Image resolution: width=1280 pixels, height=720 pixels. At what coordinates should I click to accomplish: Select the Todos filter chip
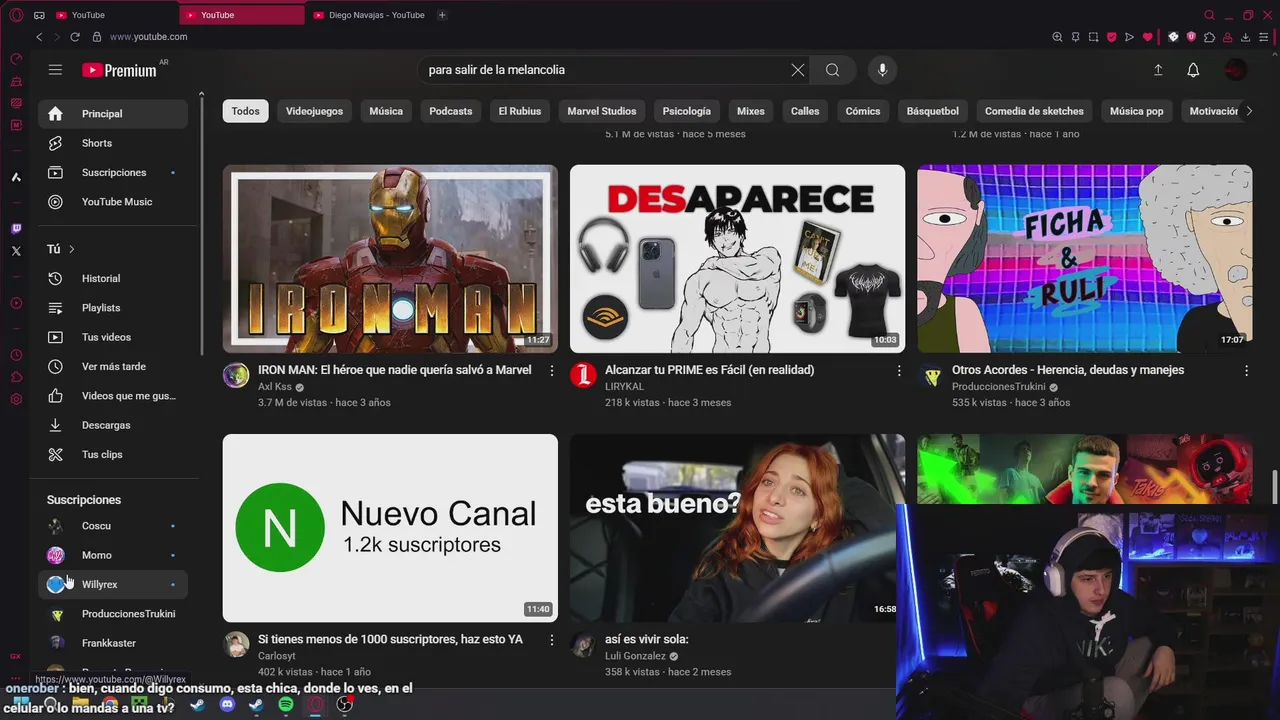pos(245,111)
